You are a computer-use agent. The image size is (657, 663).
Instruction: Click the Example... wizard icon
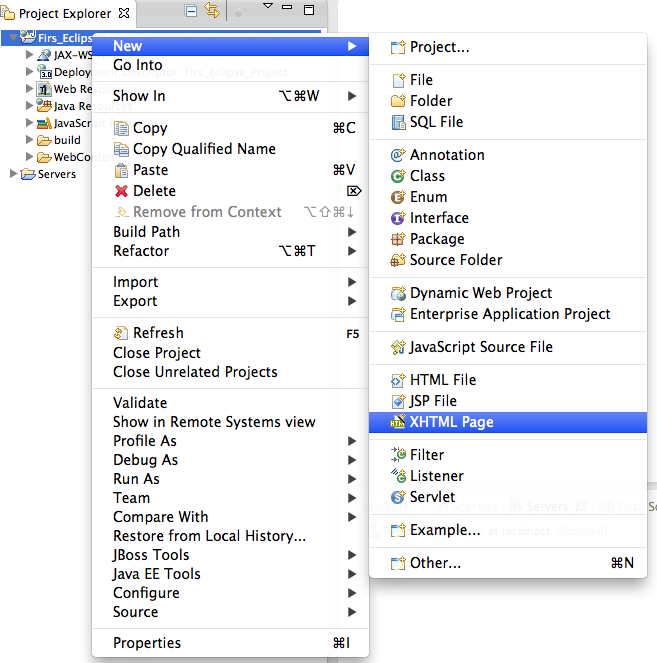pos(398,530)
